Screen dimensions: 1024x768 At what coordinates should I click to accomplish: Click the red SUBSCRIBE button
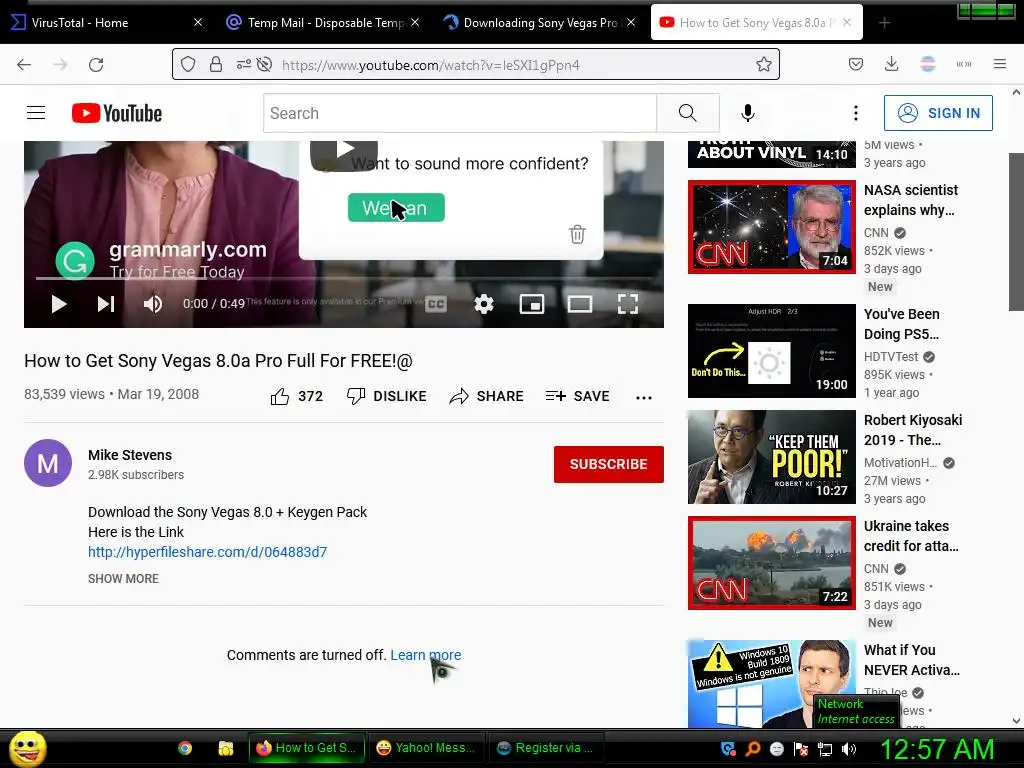(609, 464)
